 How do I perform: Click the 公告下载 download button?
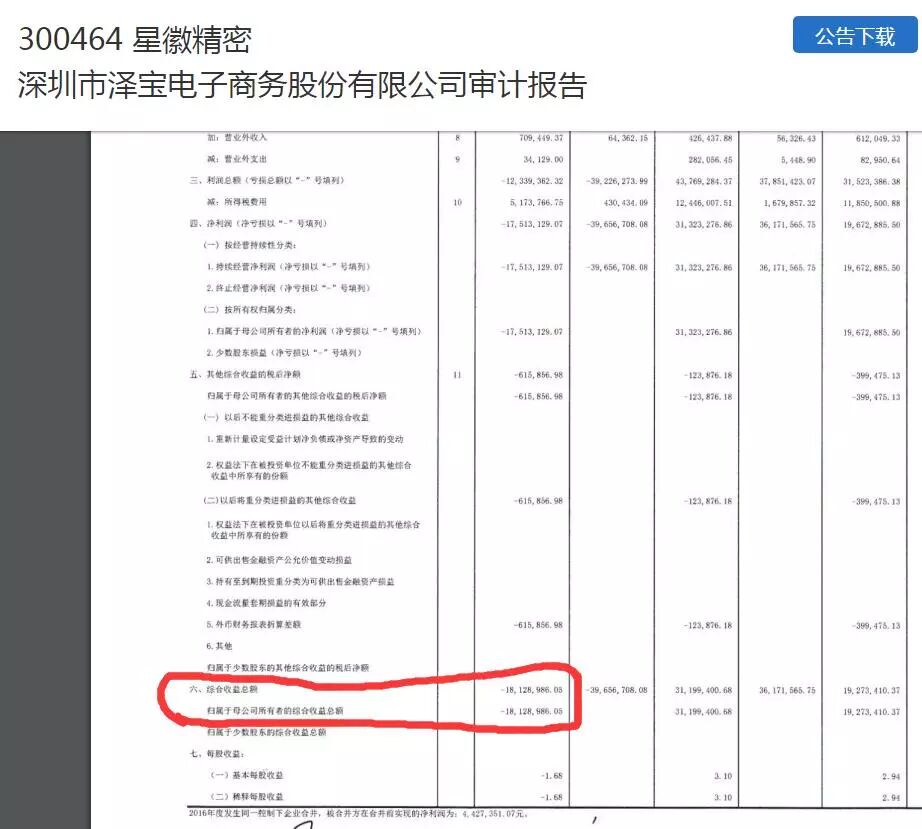click(854, 35)
